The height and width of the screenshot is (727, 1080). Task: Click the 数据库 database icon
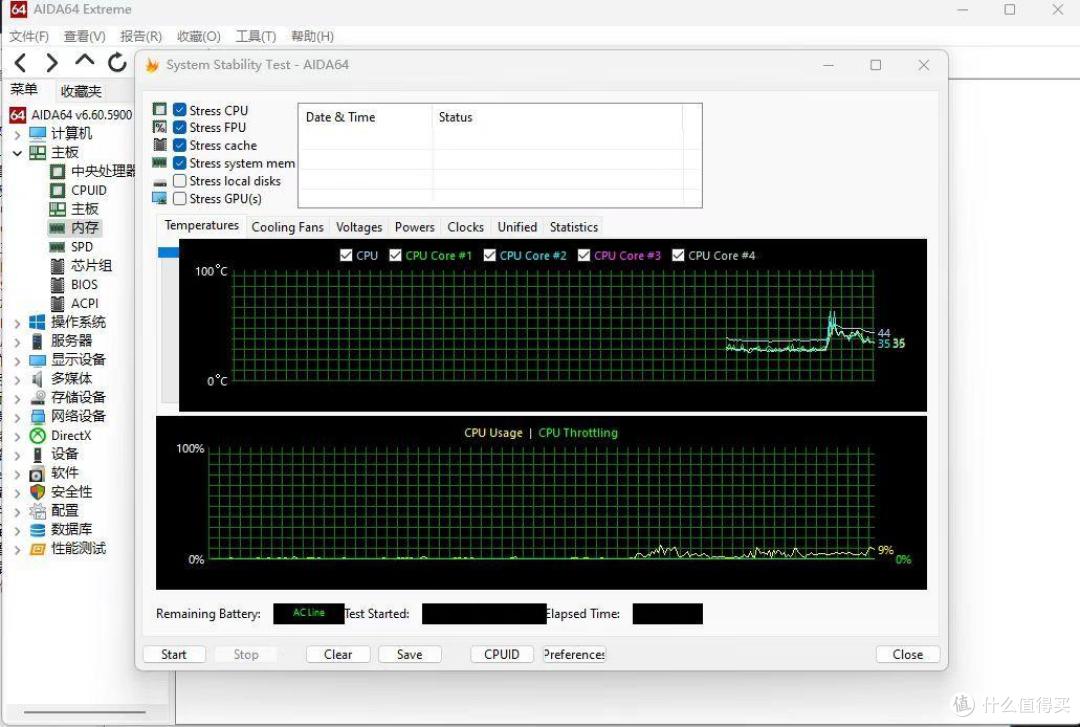37,530
